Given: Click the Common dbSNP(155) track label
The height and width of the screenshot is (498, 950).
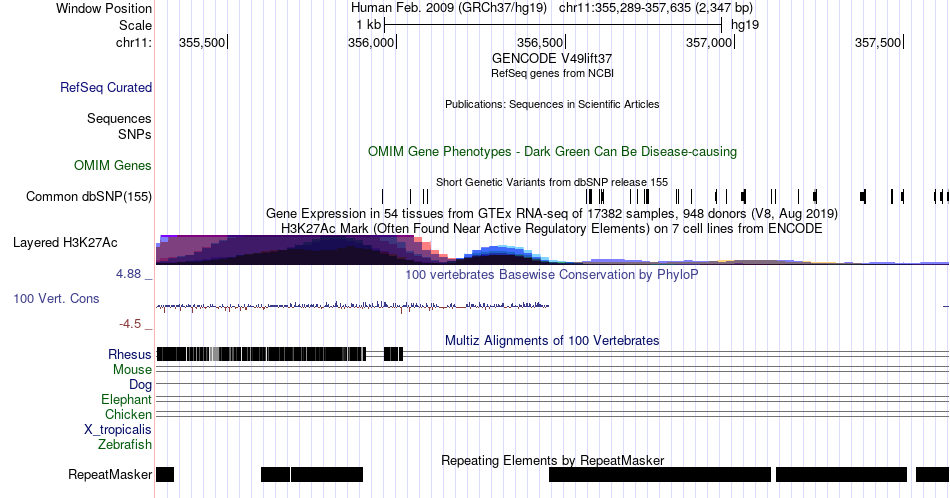Looking at the screenshot, I should tap(89, 196).
